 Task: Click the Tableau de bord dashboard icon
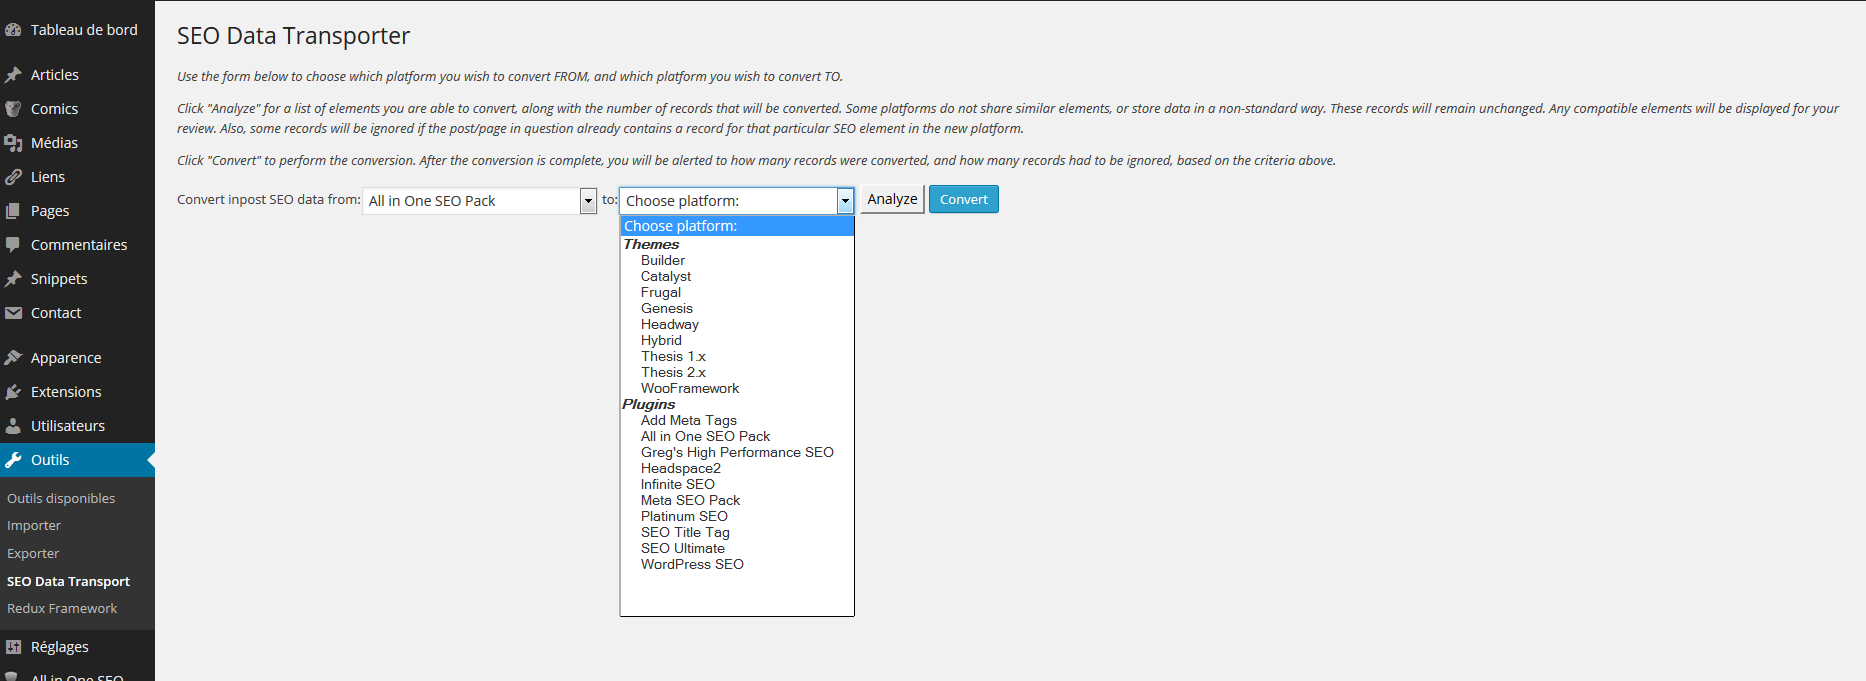[x=13, y=30]
